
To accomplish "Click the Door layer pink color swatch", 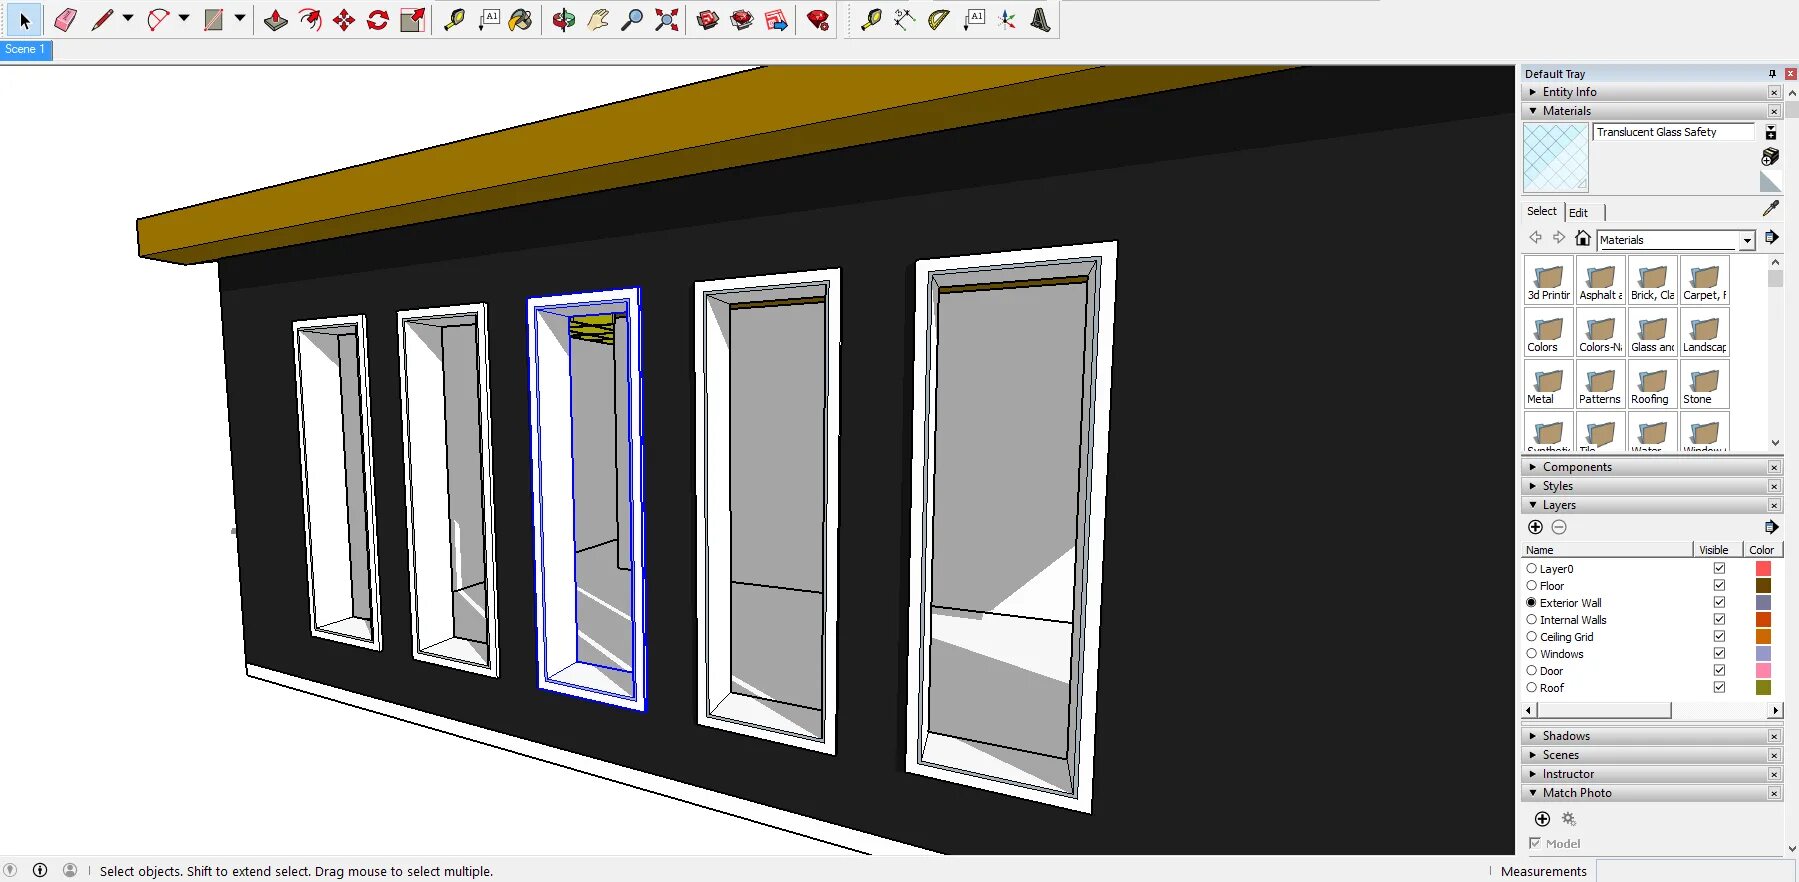I will [x=1763, y=671].
